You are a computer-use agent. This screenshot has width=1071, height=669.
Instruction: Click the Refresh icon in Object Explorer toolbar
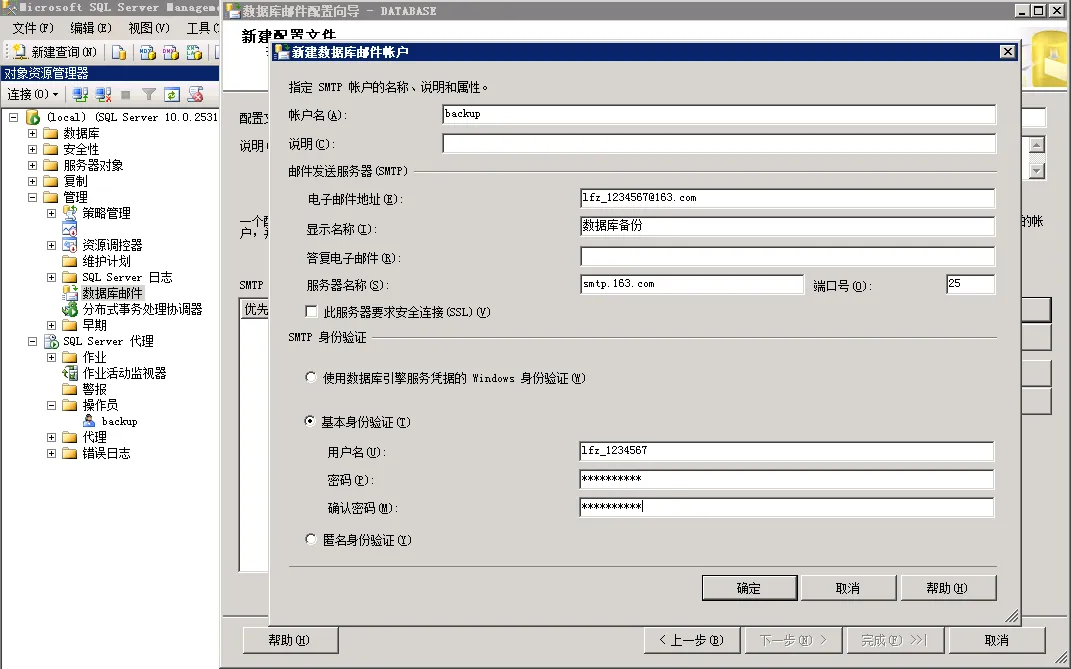click(x=172, y=94)
